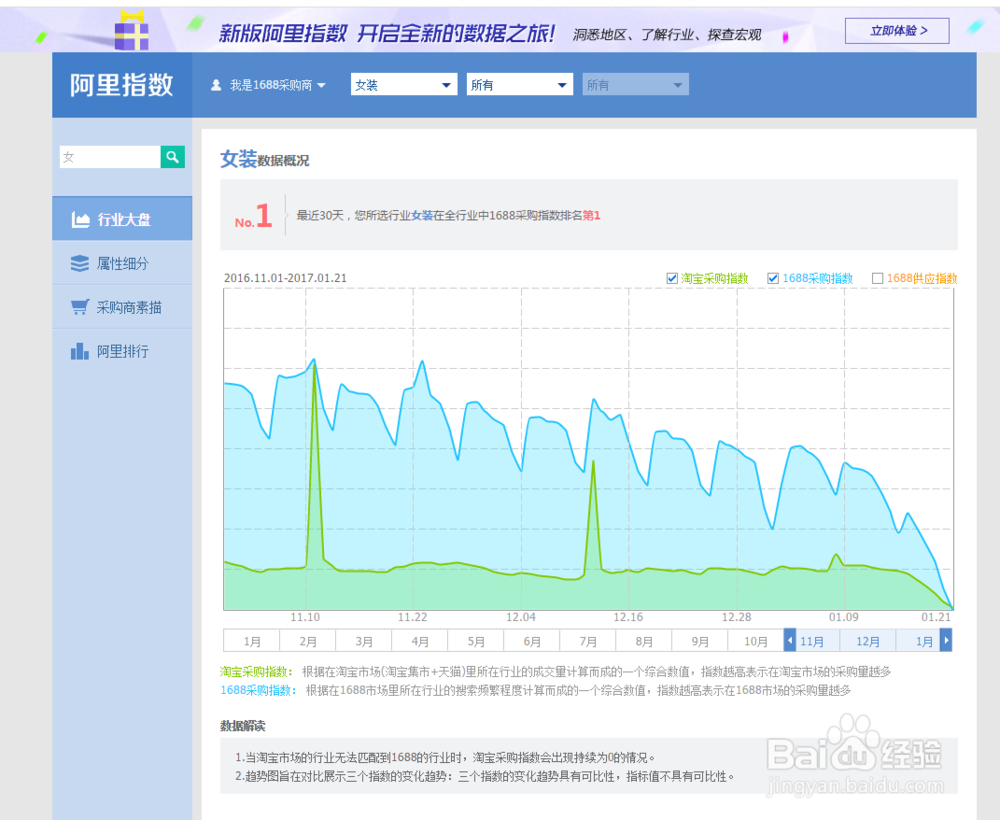Screen dimensions: 1000x820
Task: Select the 6月 month tab
Action: click(532, 641)
